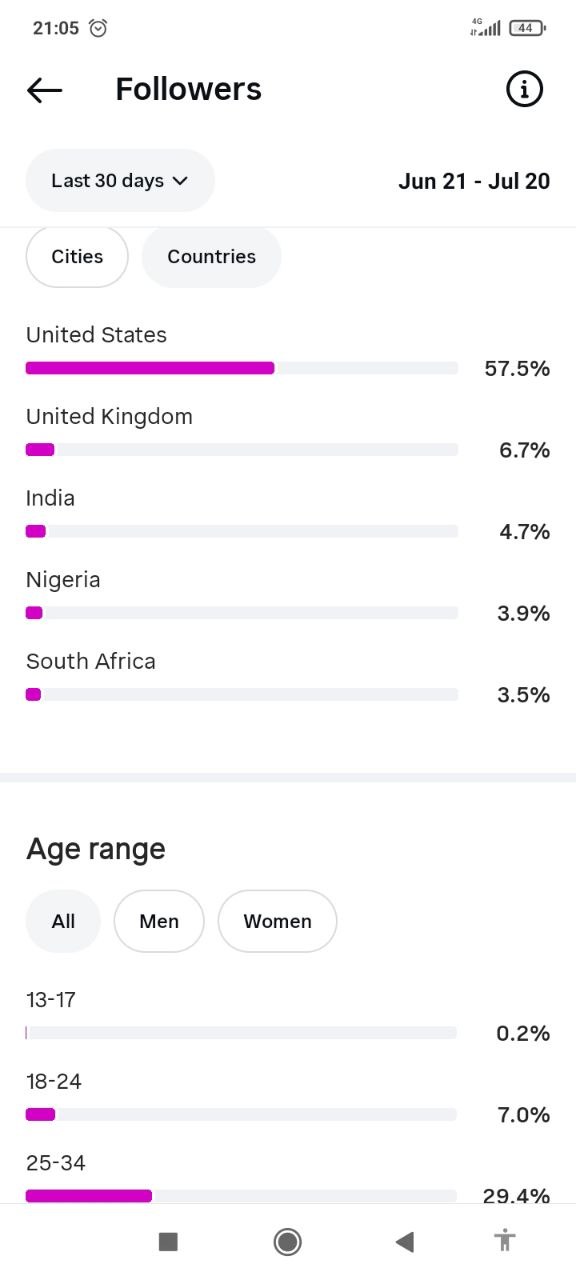Tap the alarm clock status icon

click(98, 28)
